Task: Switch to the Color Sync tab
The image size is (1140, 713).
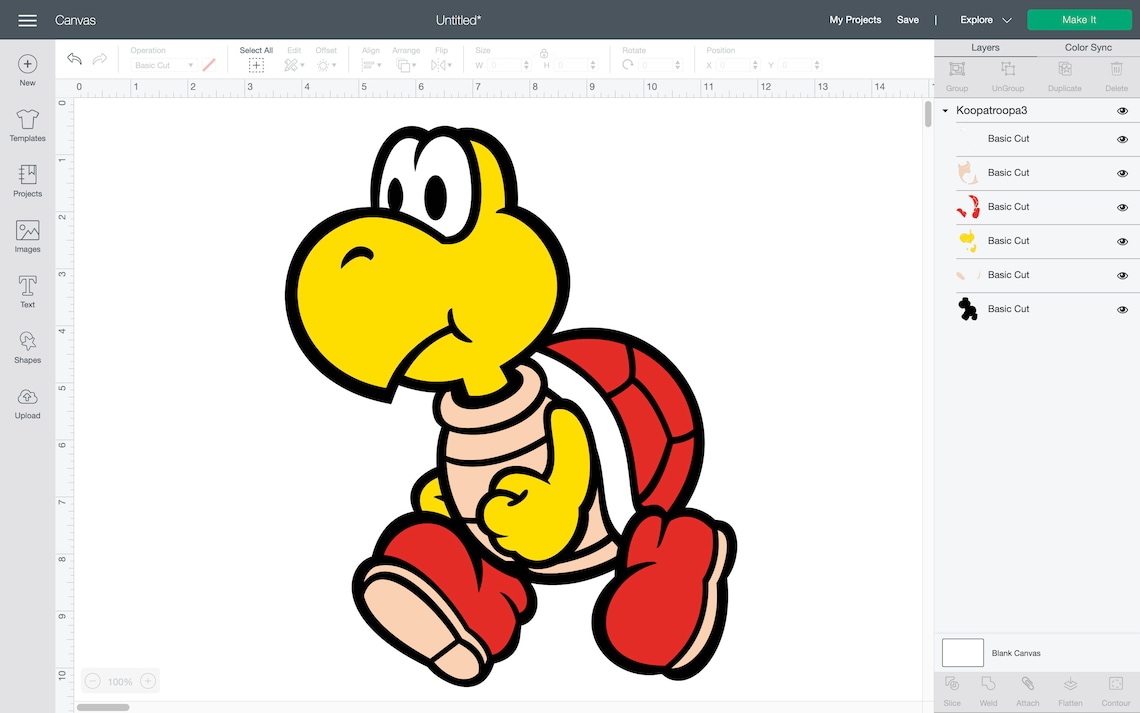Action: (1089, 47)
